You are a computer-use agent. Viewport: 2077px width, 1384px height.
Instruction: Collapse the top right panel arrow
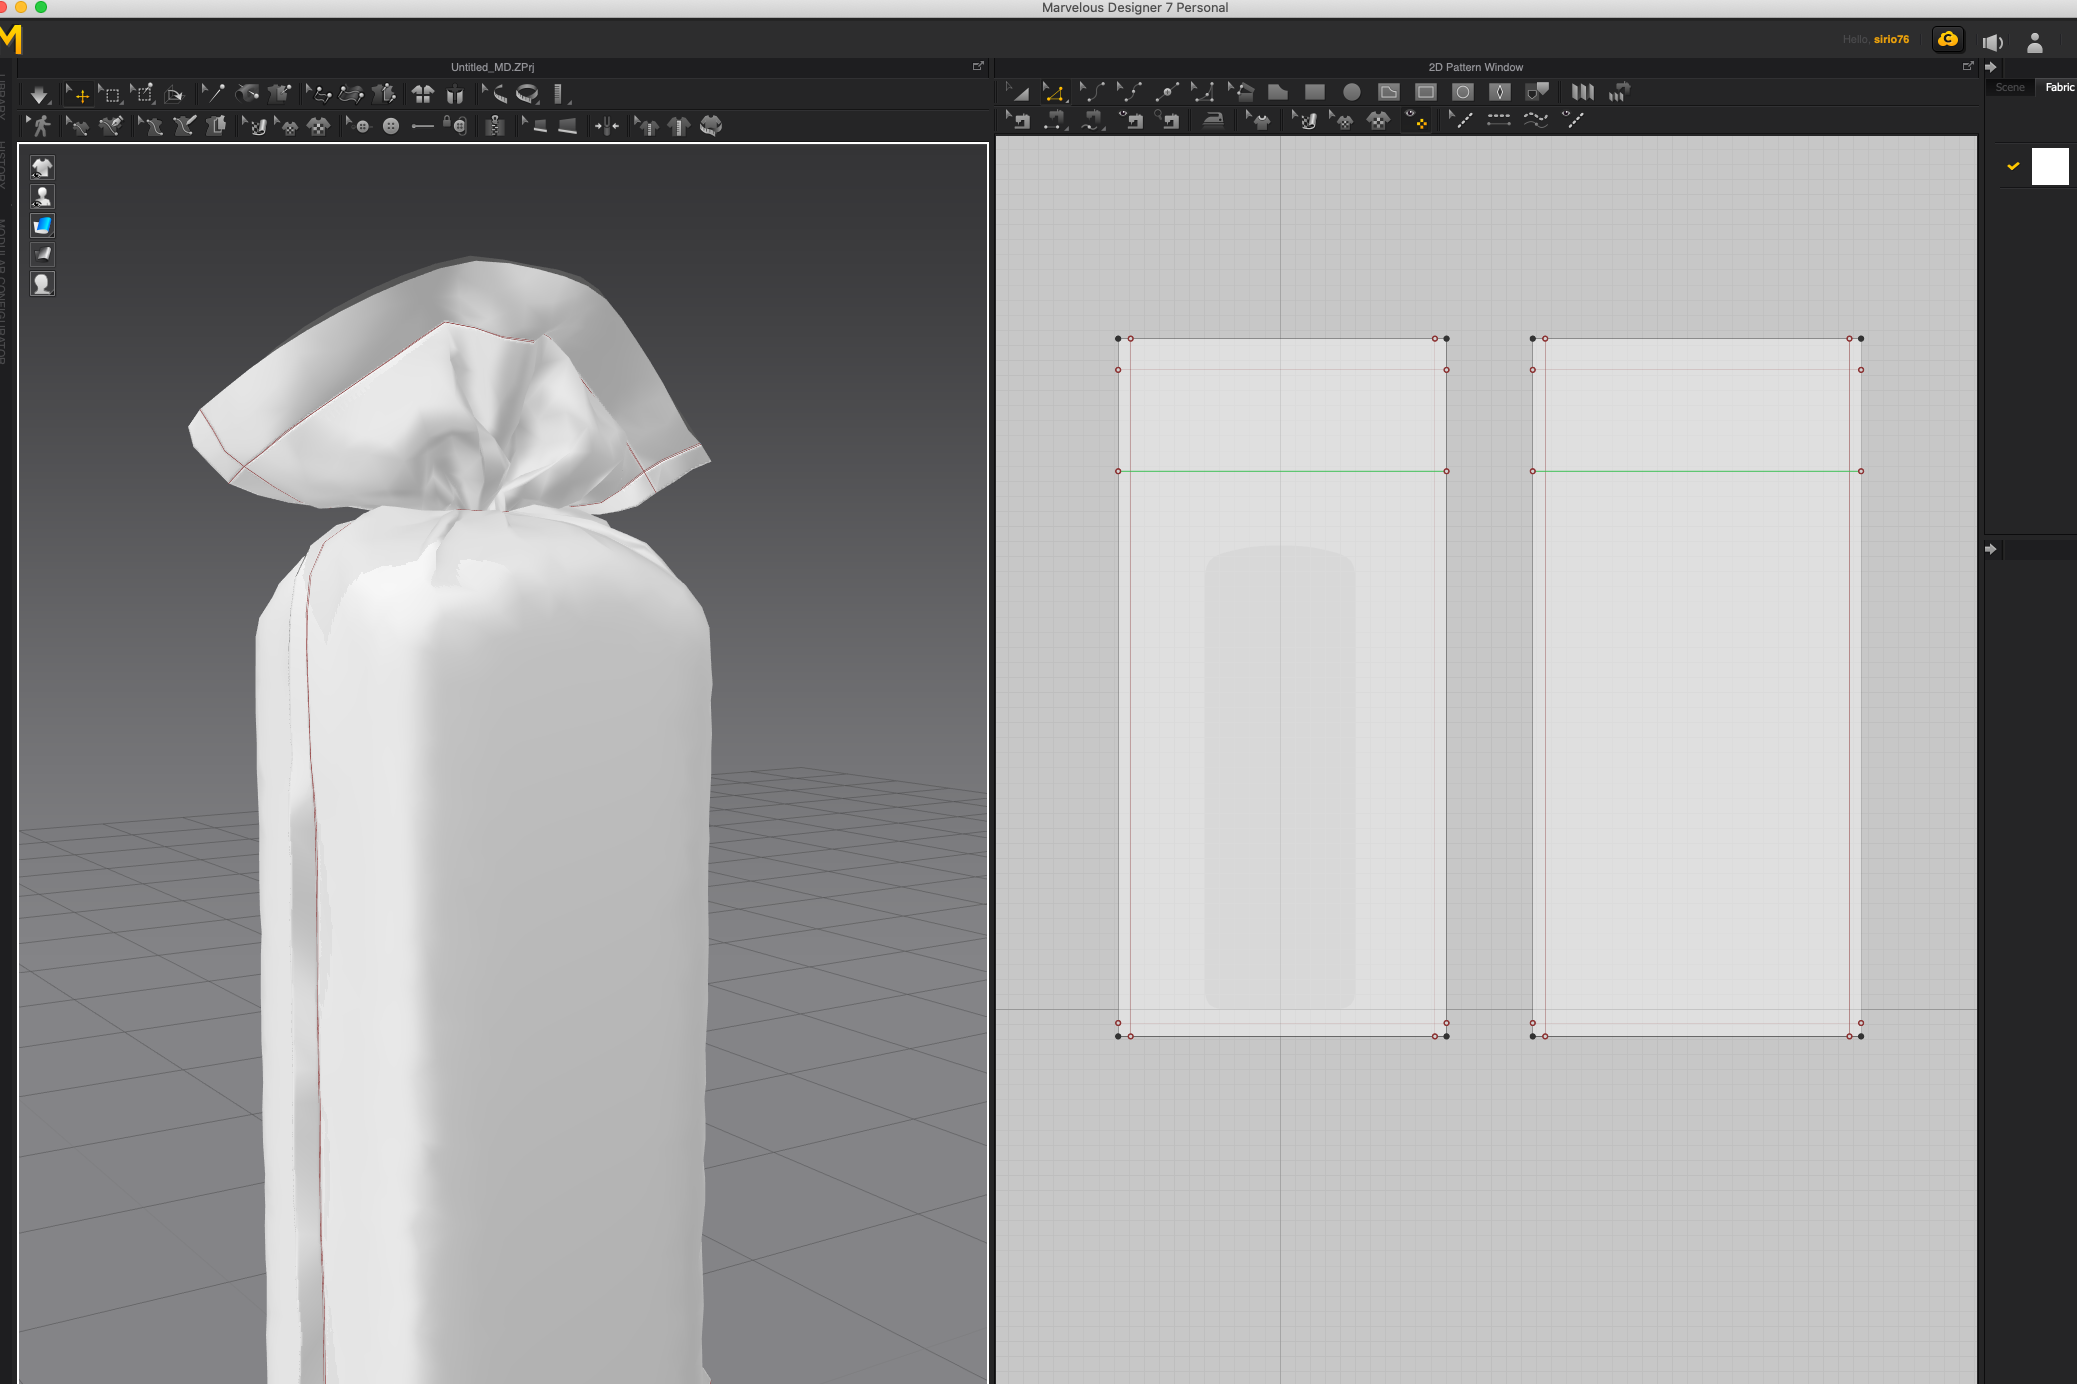point(1991,67)
